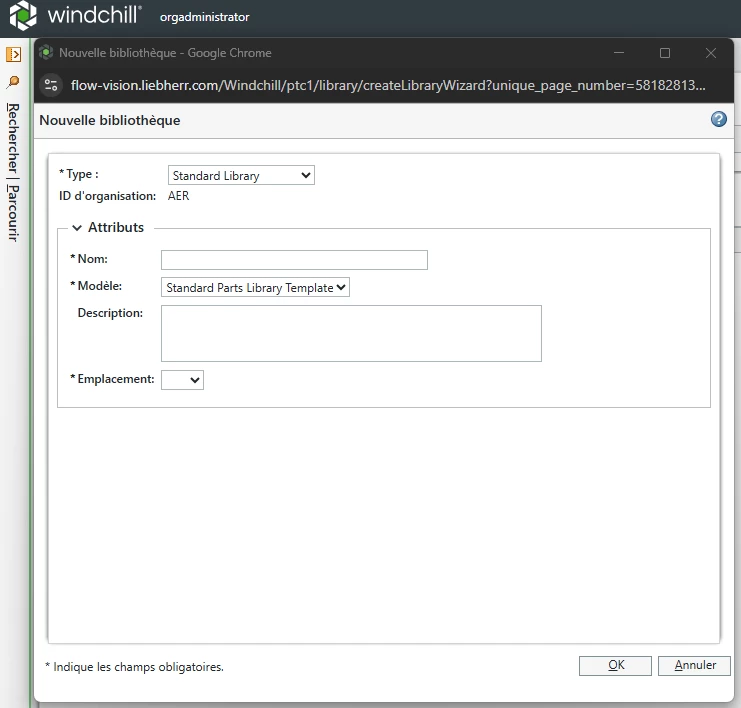Open the Emplacement dropdown

pyautogui.click(x=182, y=380)
